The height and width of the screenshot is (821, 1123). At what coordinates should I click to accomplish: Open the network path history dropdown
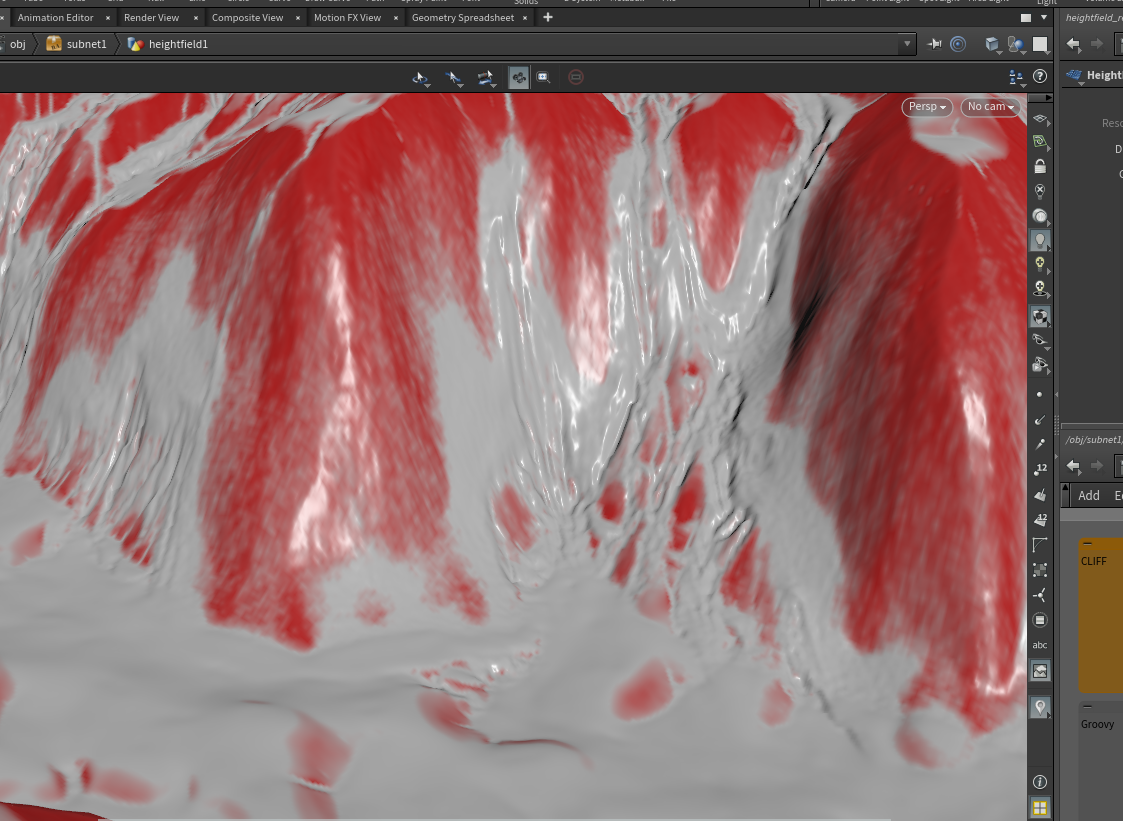[x=907, y=44]
